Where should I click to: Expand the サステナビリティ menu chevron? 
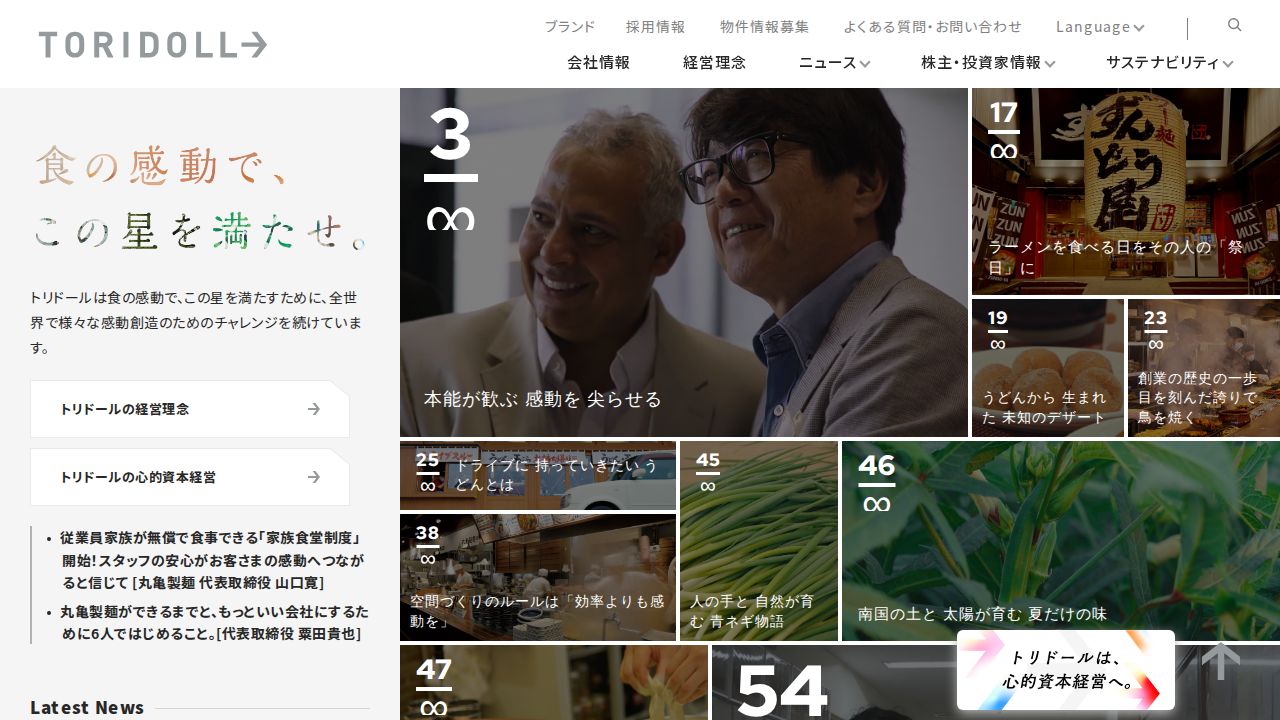(1228, 63)
